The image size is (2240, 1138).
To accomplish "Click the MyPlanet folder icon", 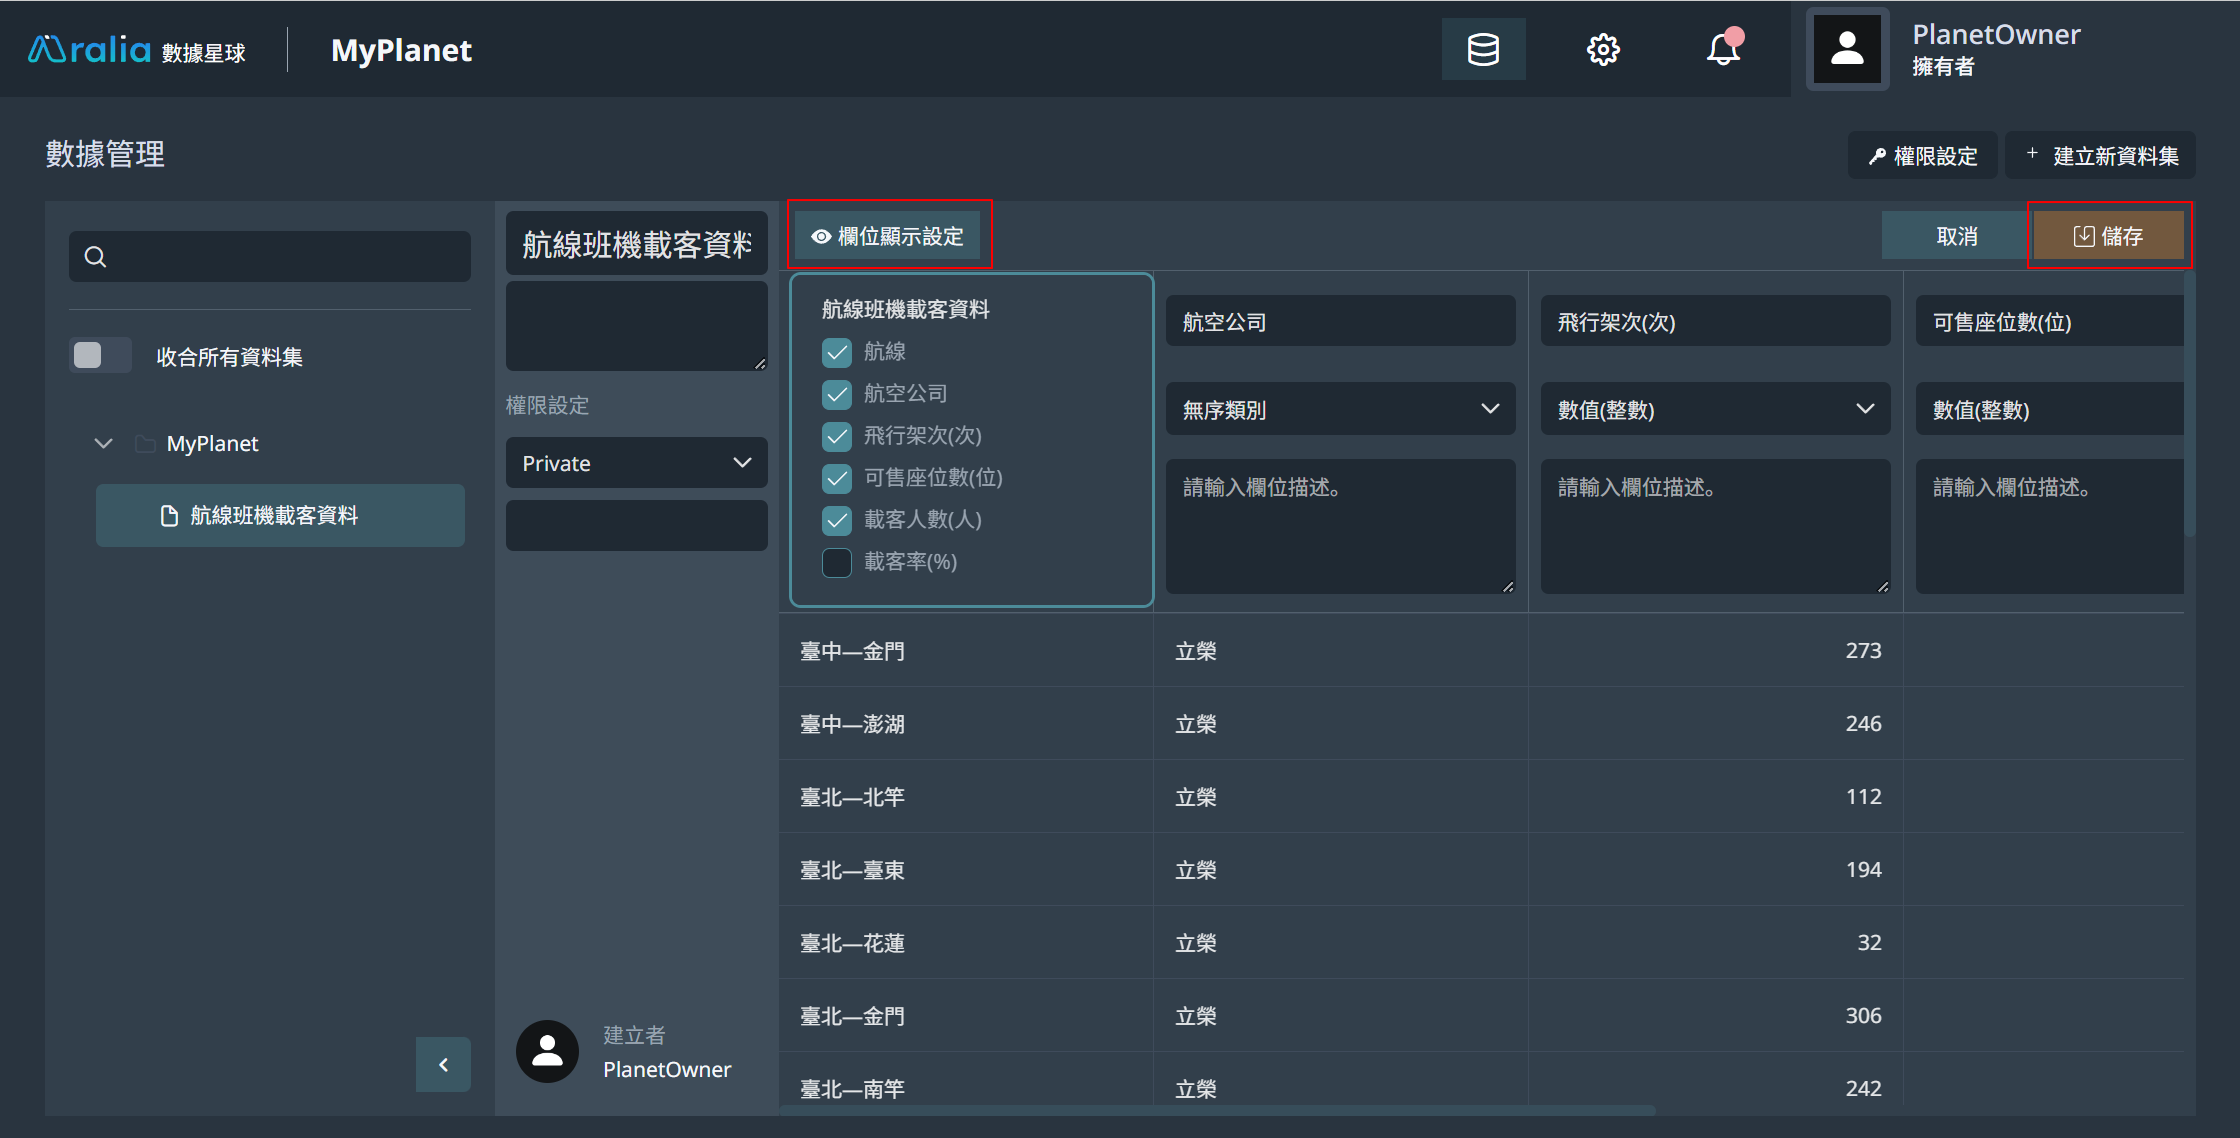I will click(145, 443).
